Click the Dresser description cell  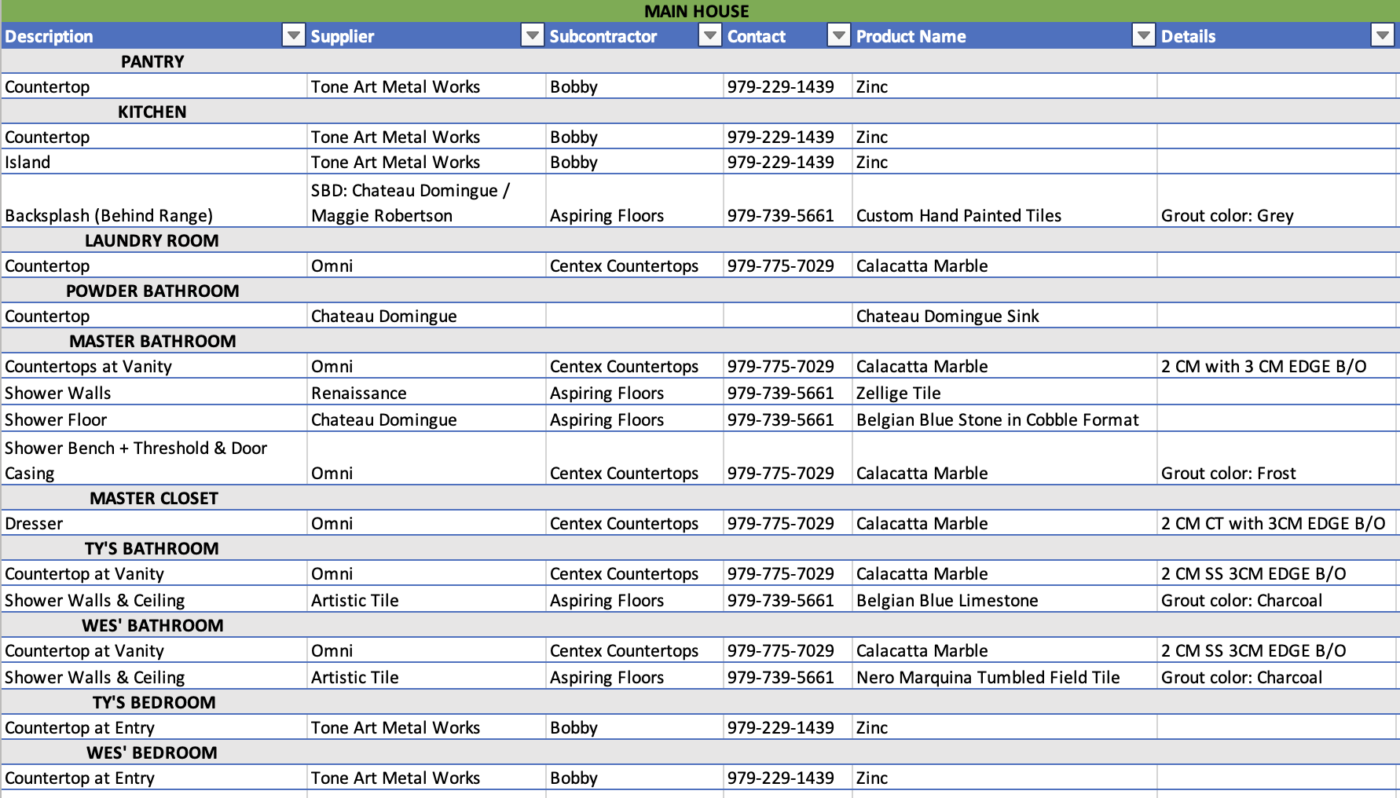coord(154,523)
